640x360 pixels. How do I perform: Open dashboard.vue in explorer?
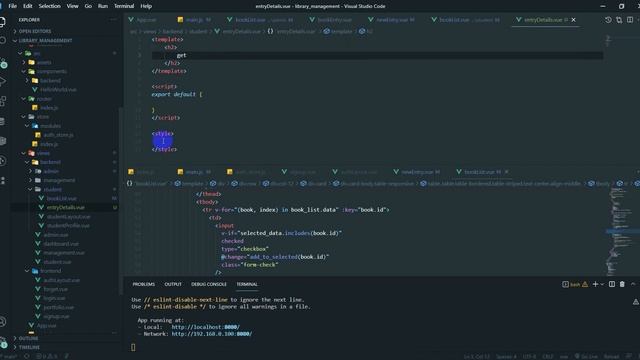61,244
